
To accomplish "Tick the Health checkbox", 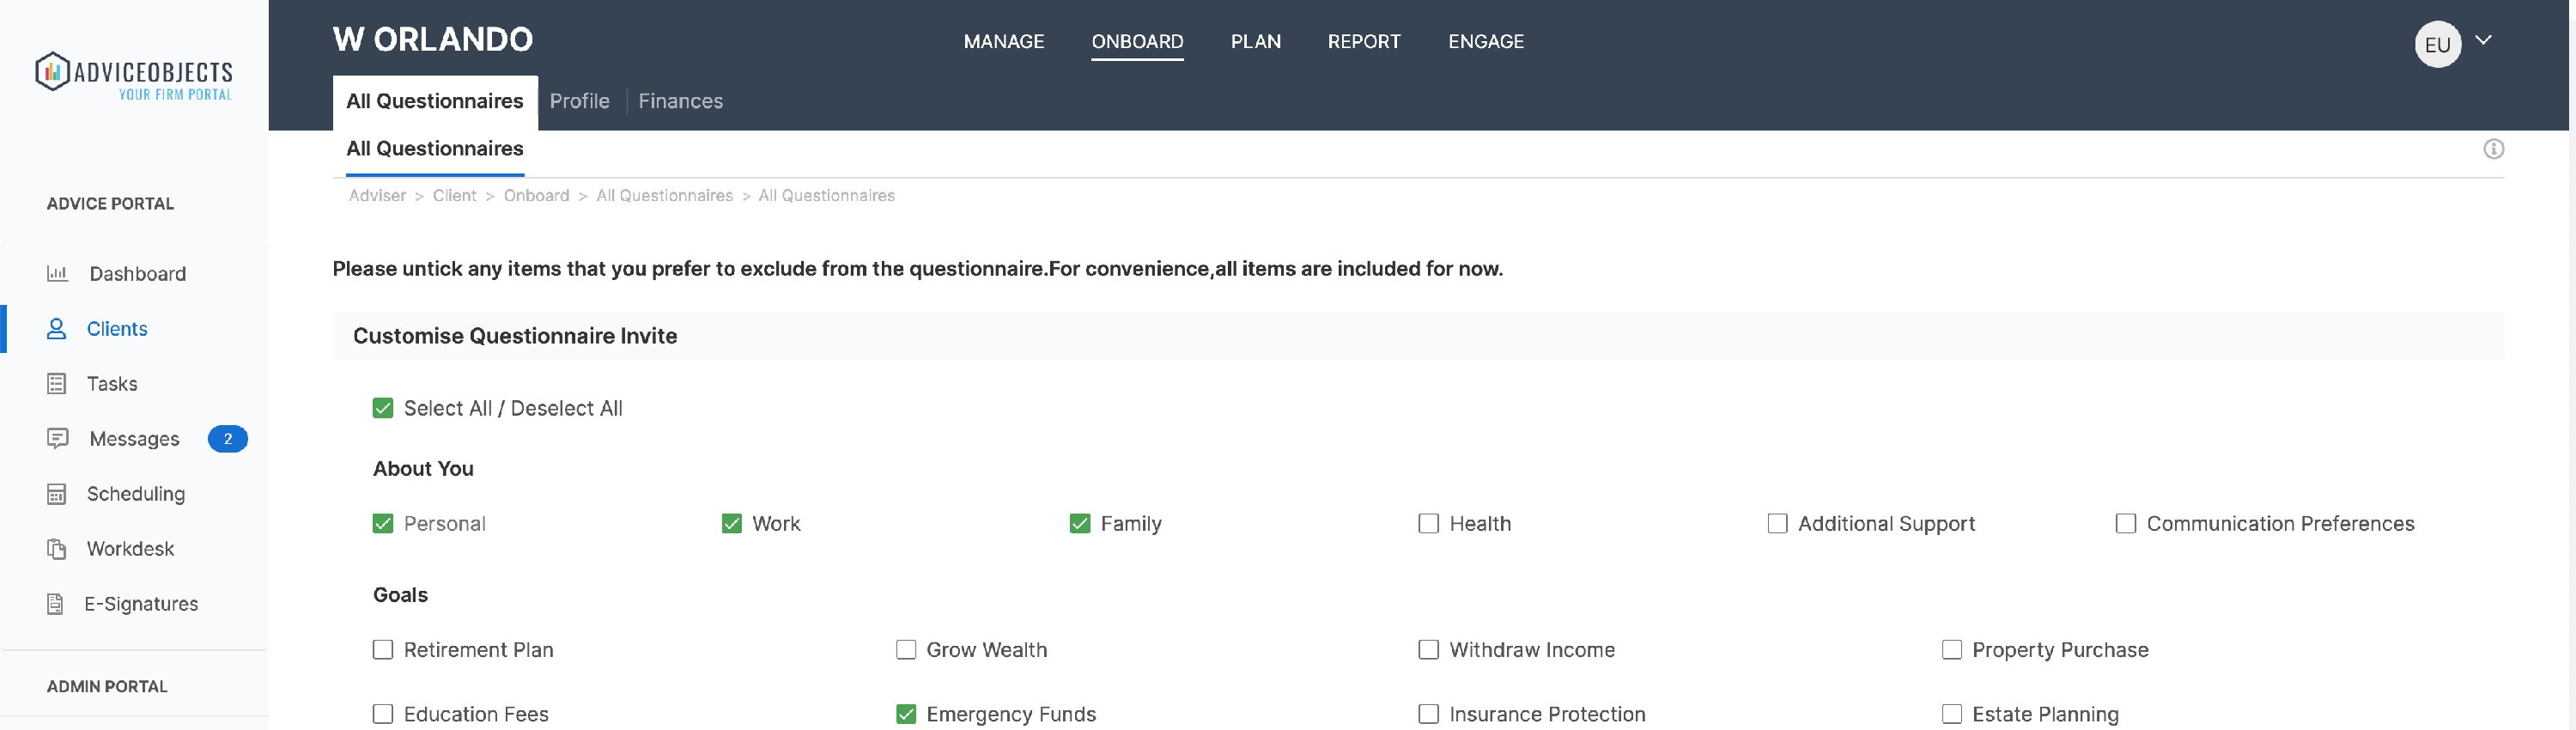I will [x=1428, y=523].
